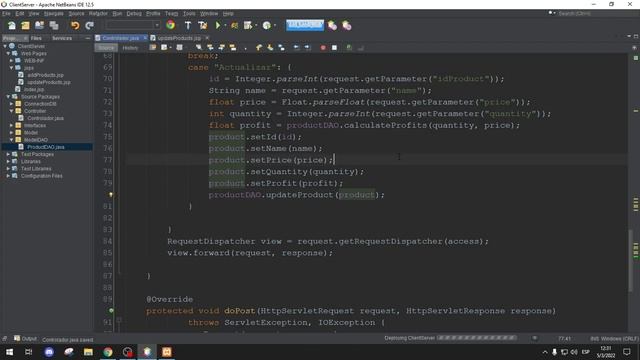Close the updateProducts.jsp tab
Image resolution: width=640 pixels, height=360 pixels.
click(x=207, y=38)
